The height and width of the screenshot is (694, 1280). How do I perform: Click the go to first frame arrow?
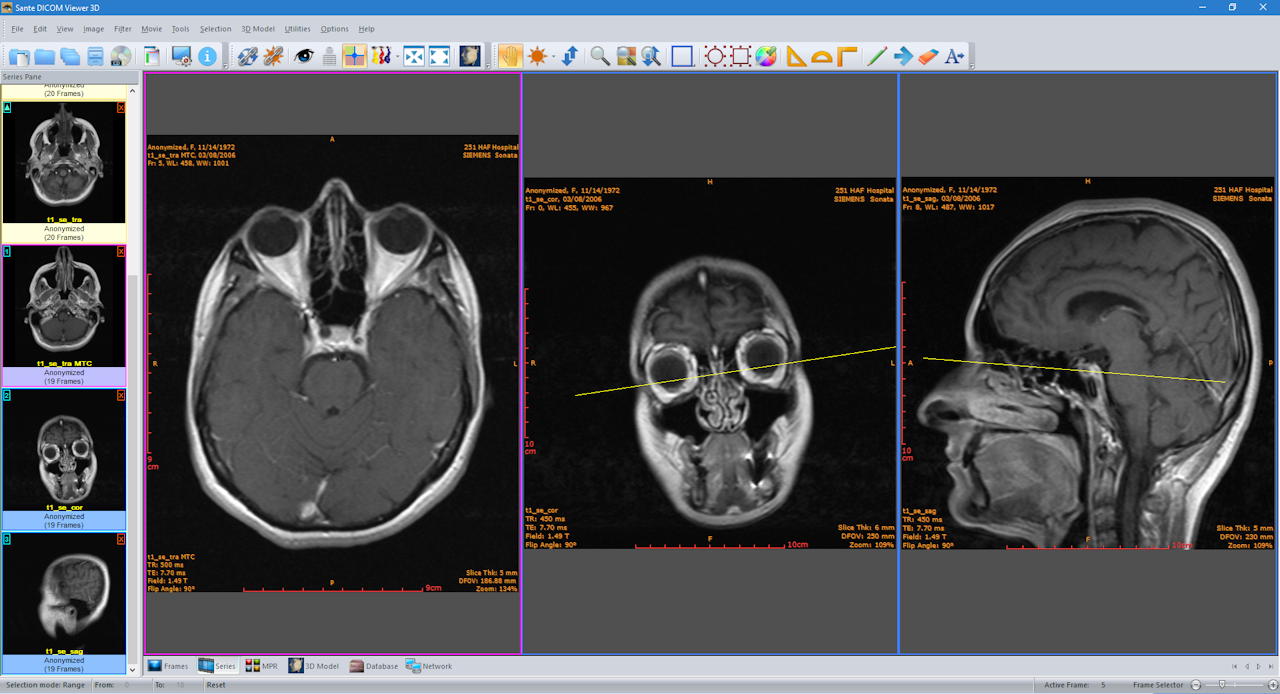tap(1234, 666)
